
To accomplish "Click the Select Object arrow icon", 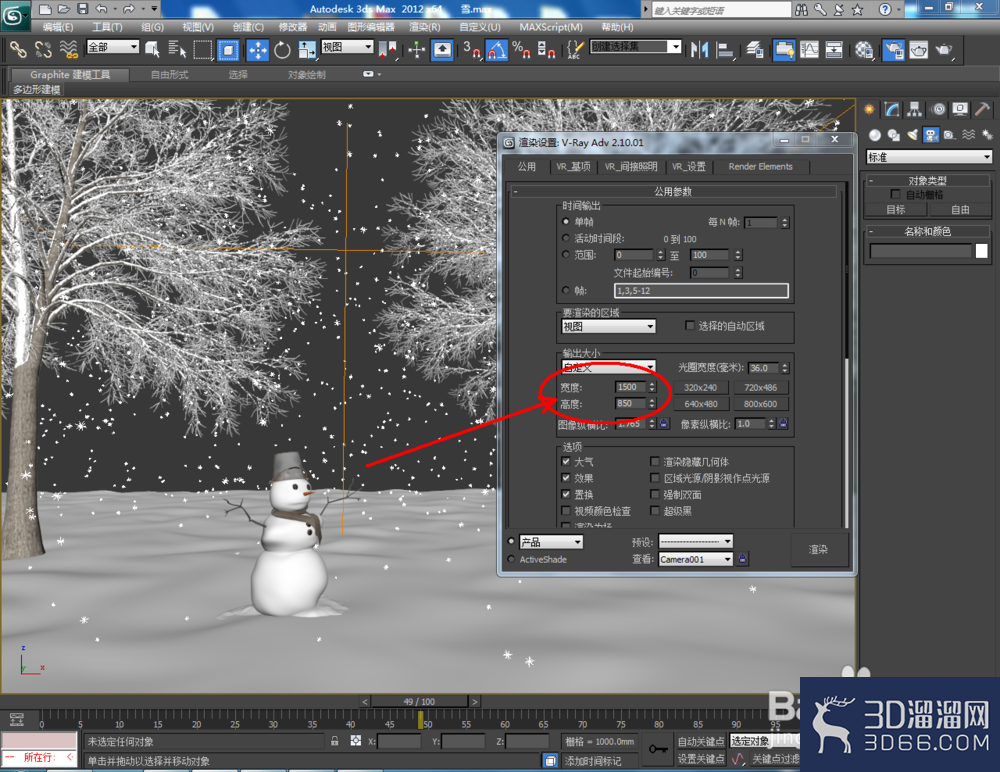I will coord(152,49).
